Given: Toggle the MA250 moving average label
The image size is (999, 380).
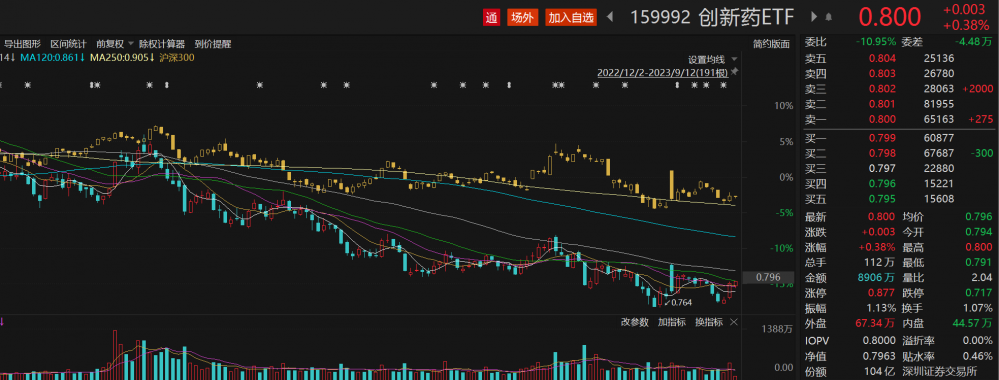Looking at the screenshot, I should tap(122, 57).
